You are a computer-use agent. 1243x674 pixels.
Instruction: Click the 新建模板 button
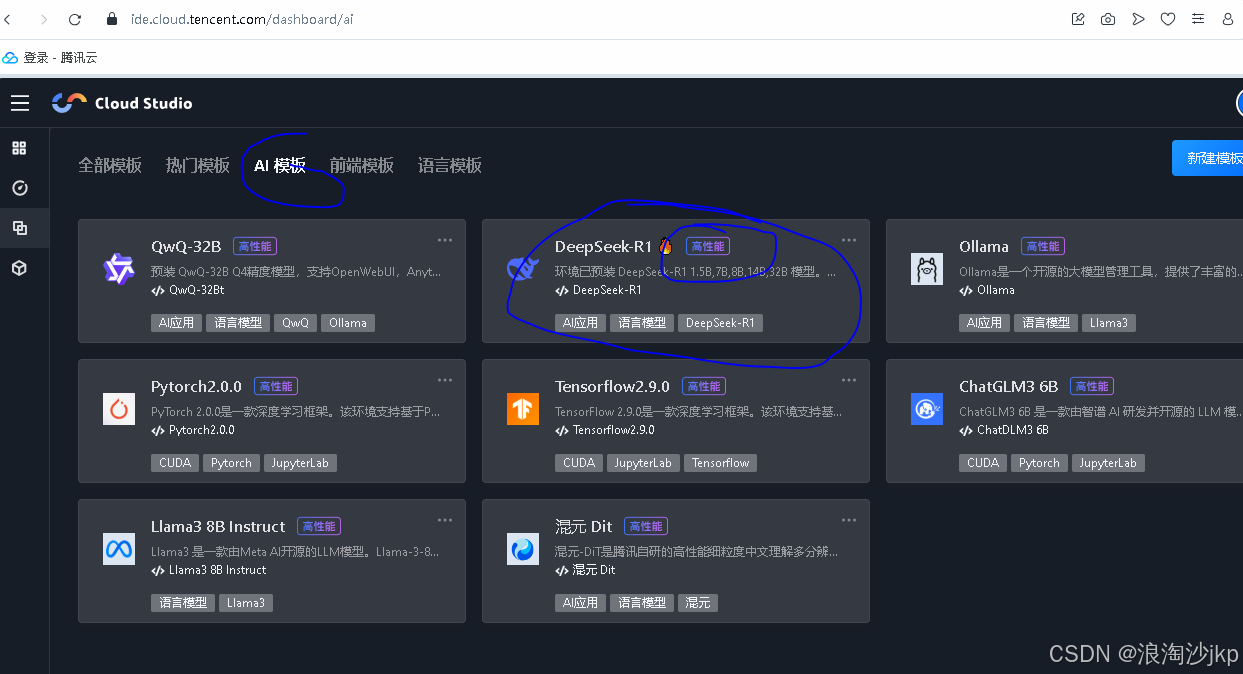[x=1208, y=158]
